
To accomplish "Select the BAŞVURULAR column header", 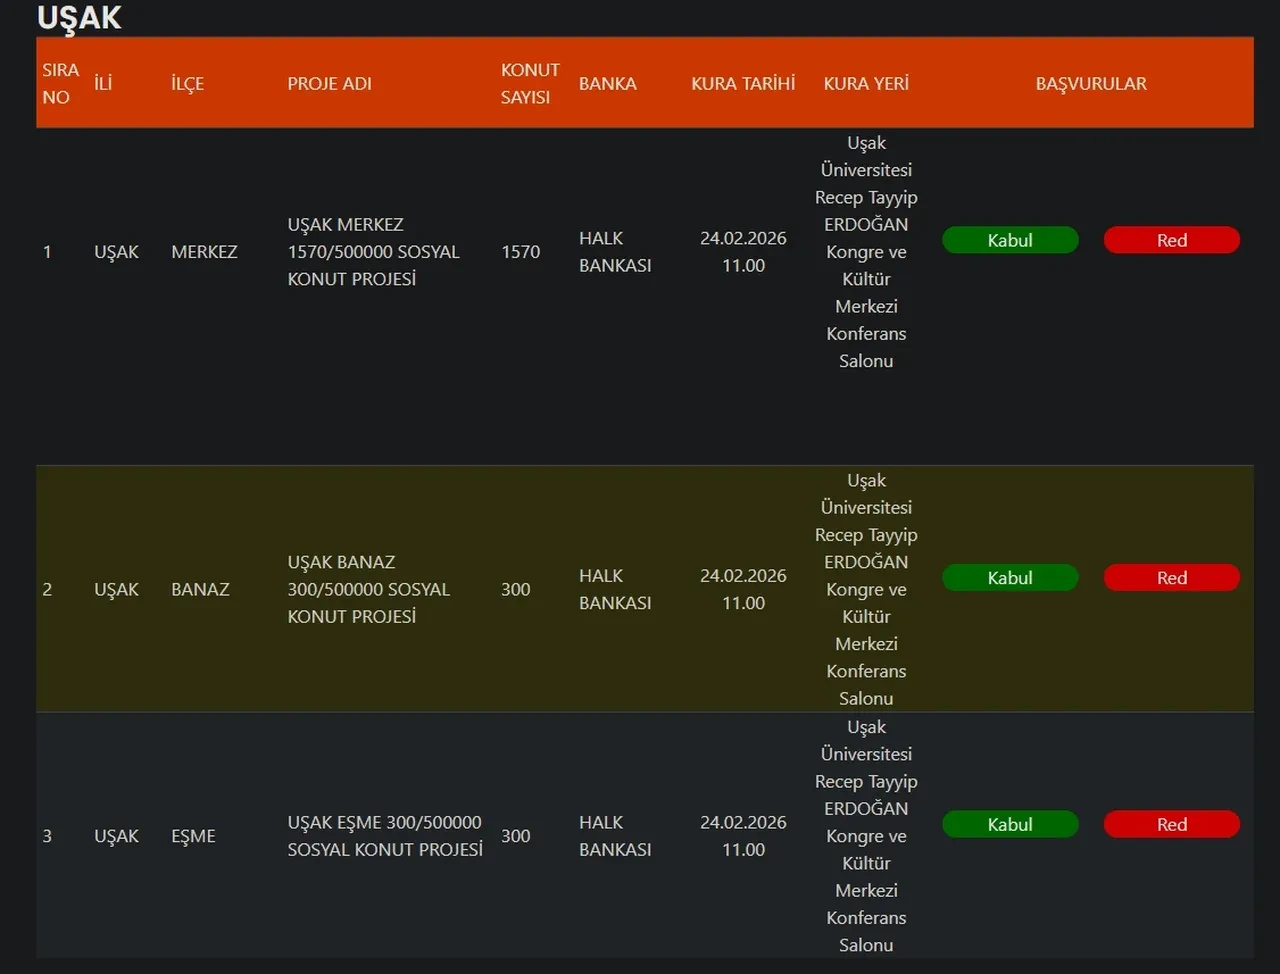I will coord(1091,83).
